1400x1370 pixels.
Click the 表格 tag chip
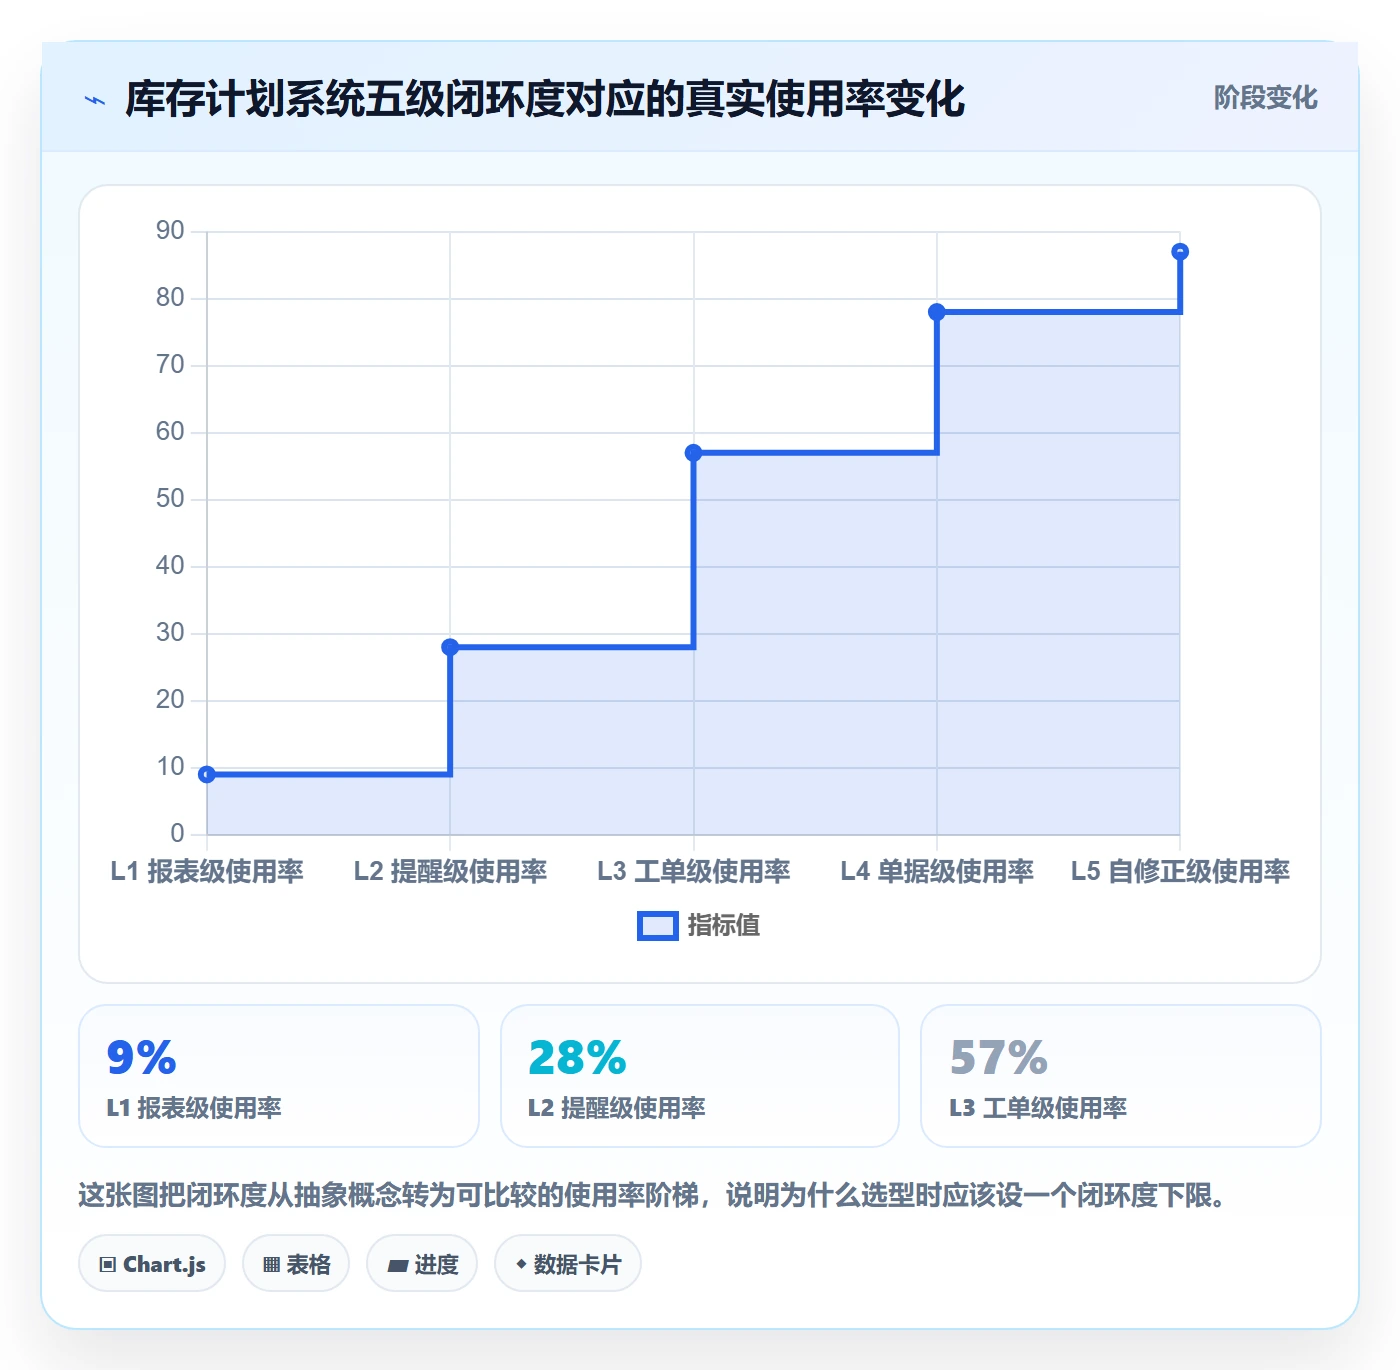point(296,1264)
